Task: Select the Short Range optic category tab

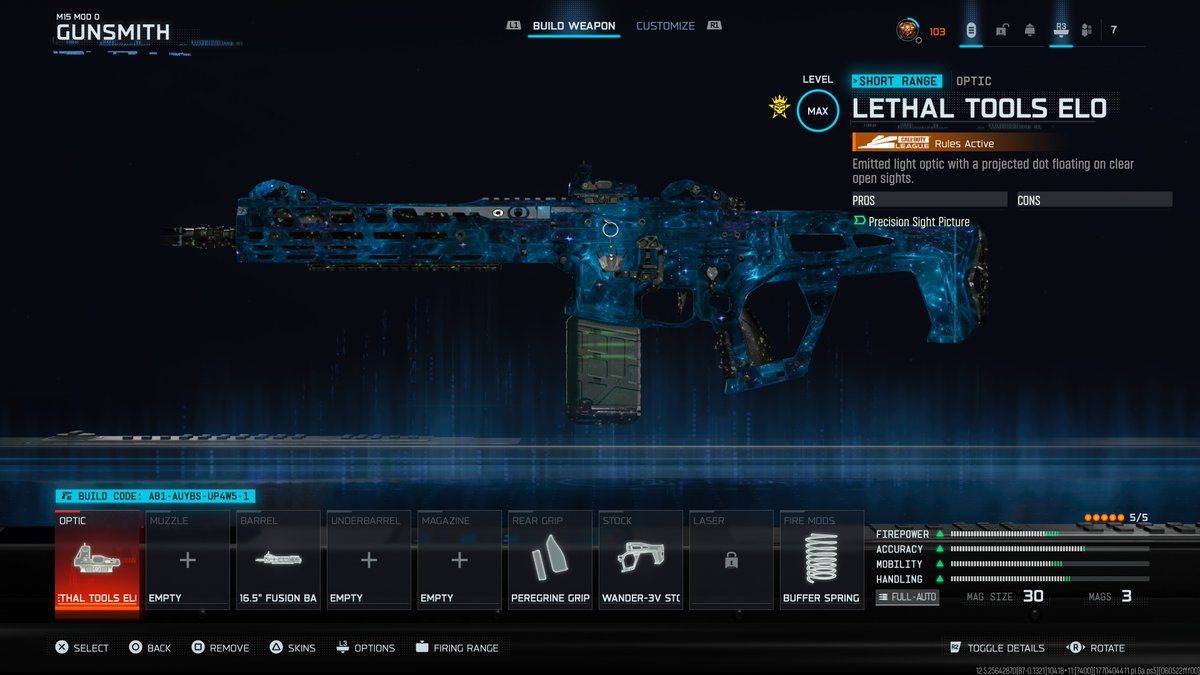Action: pos(895,81)
